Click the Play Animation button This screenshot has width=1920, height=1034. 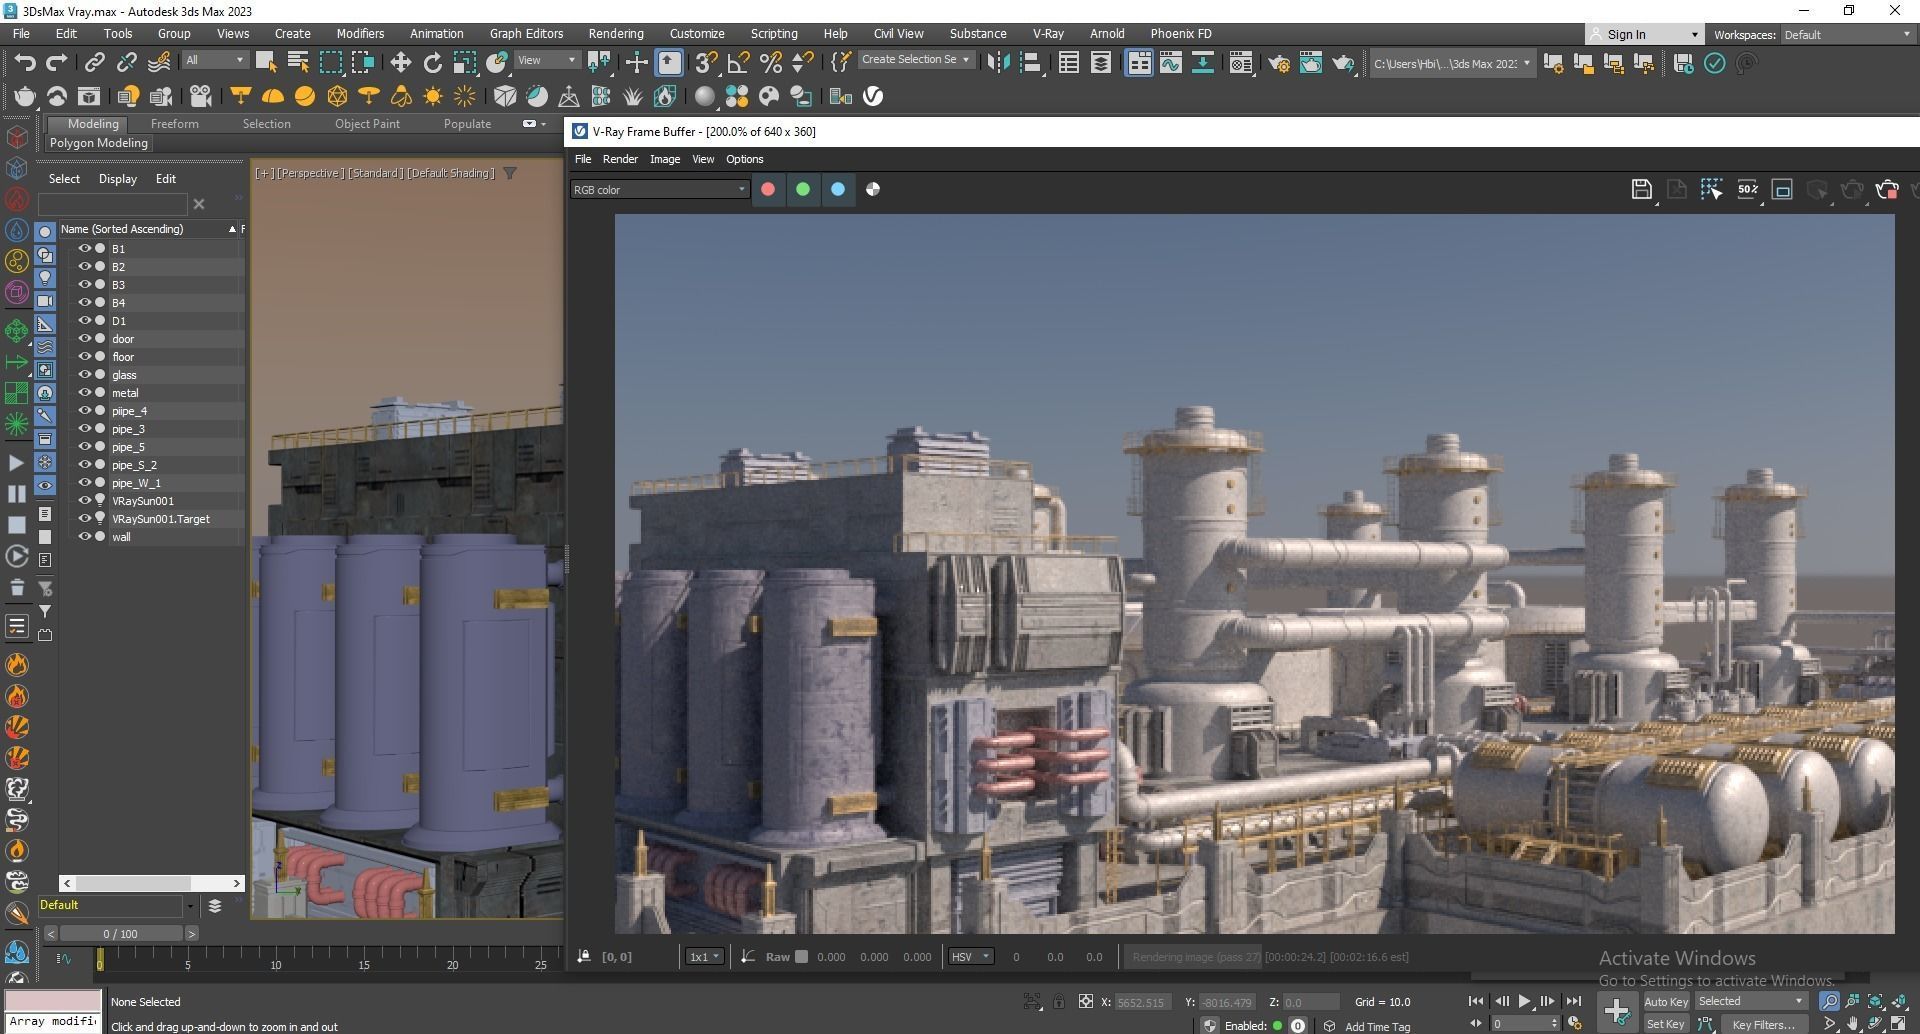pyautogui.click(x=1524, y=1001)
